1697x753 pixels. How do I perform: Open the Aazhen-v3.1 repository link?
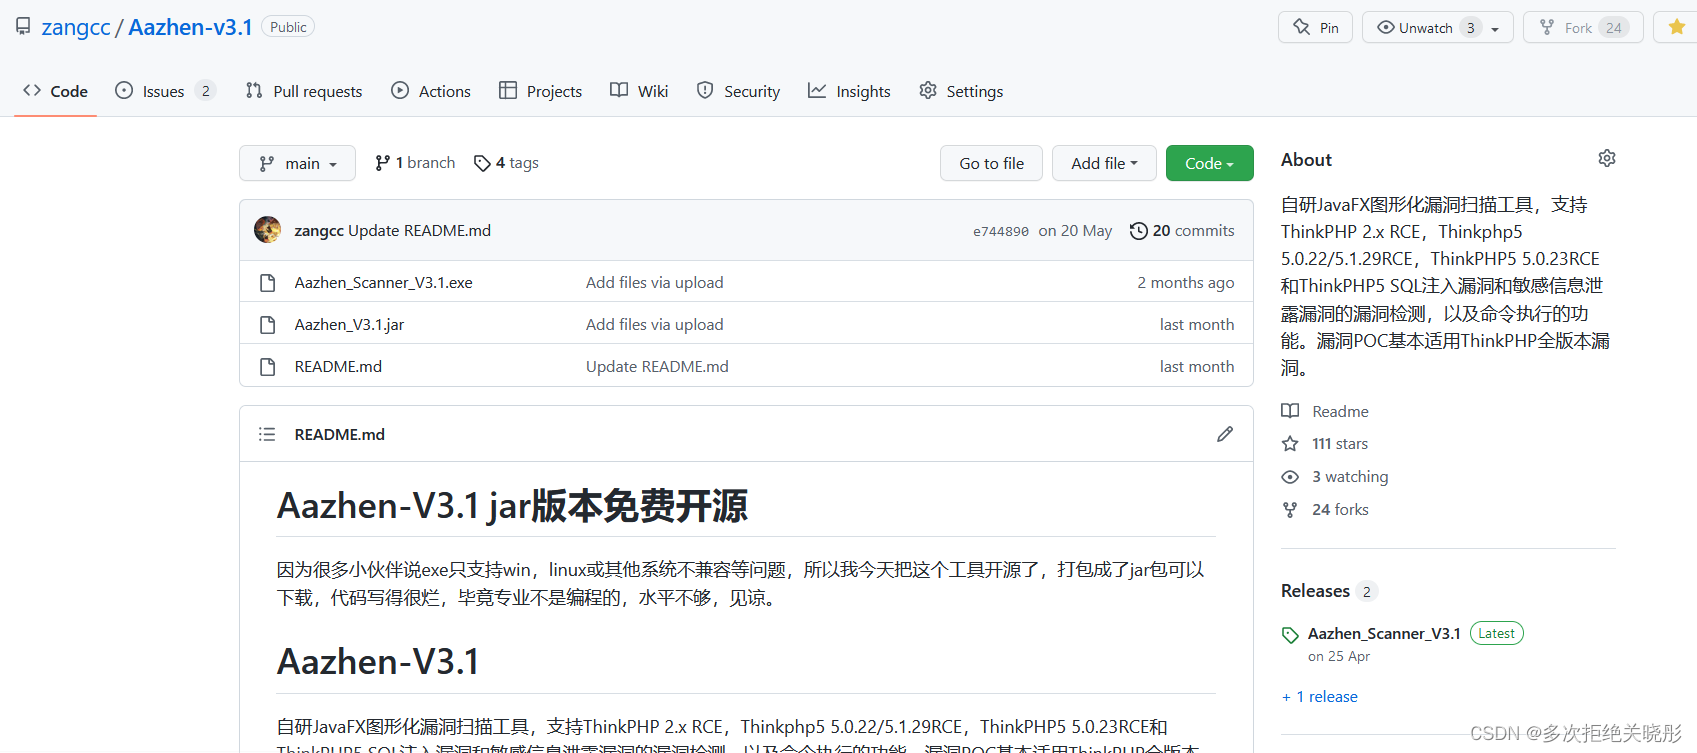click(190, 27)
